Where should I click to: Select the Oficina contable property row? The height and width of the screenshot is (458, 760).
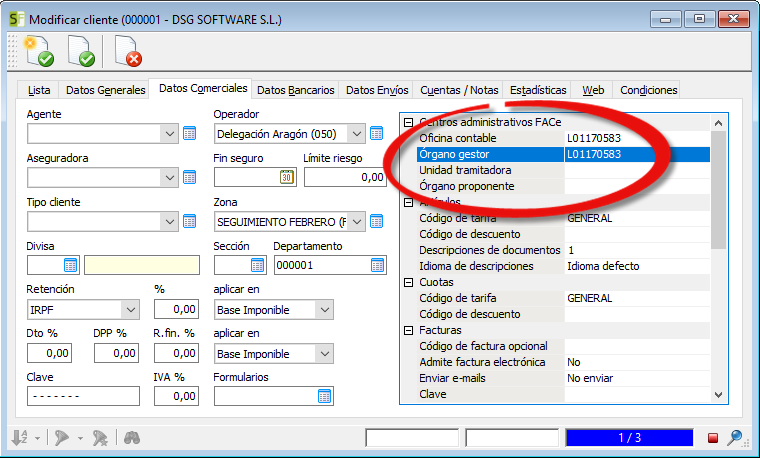click(x=563, y=138)
